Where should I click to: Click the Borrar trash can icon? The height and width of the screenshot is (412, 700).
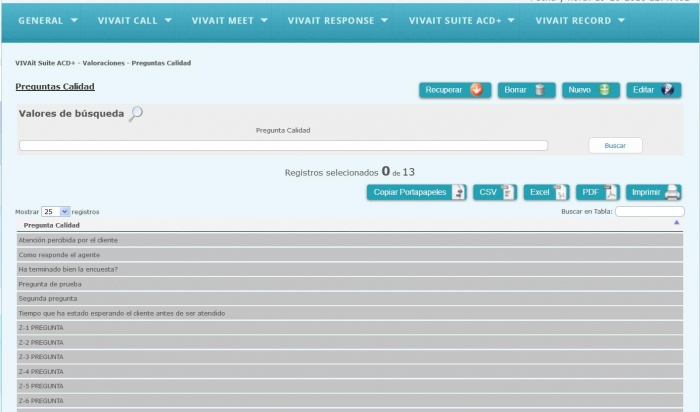point(540,90)
